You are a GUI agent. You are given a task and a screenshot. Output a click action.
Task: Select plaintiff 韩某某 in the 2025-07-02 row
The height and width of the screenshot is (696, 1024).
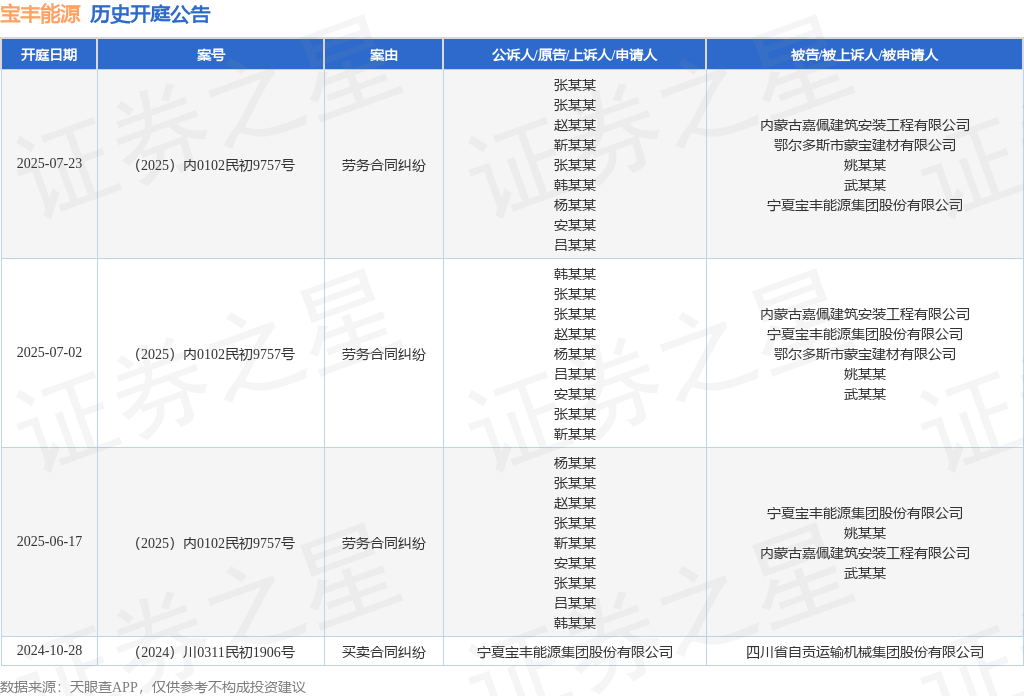(x=575, y=274)
